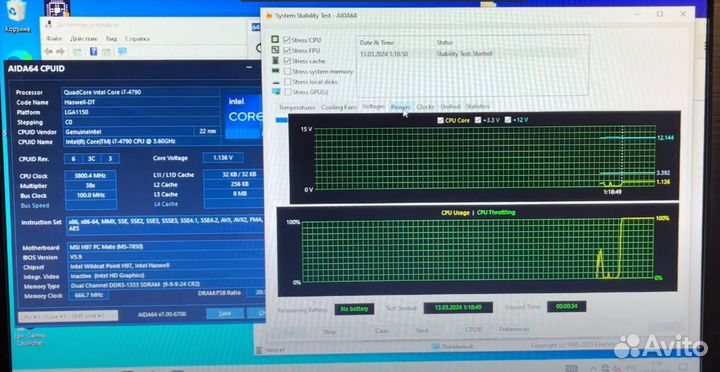This screenshot has height=372, width=720.
Task: Open the CPU #1 / Core #1 selector dropdown
Action: tap(68, 316)
